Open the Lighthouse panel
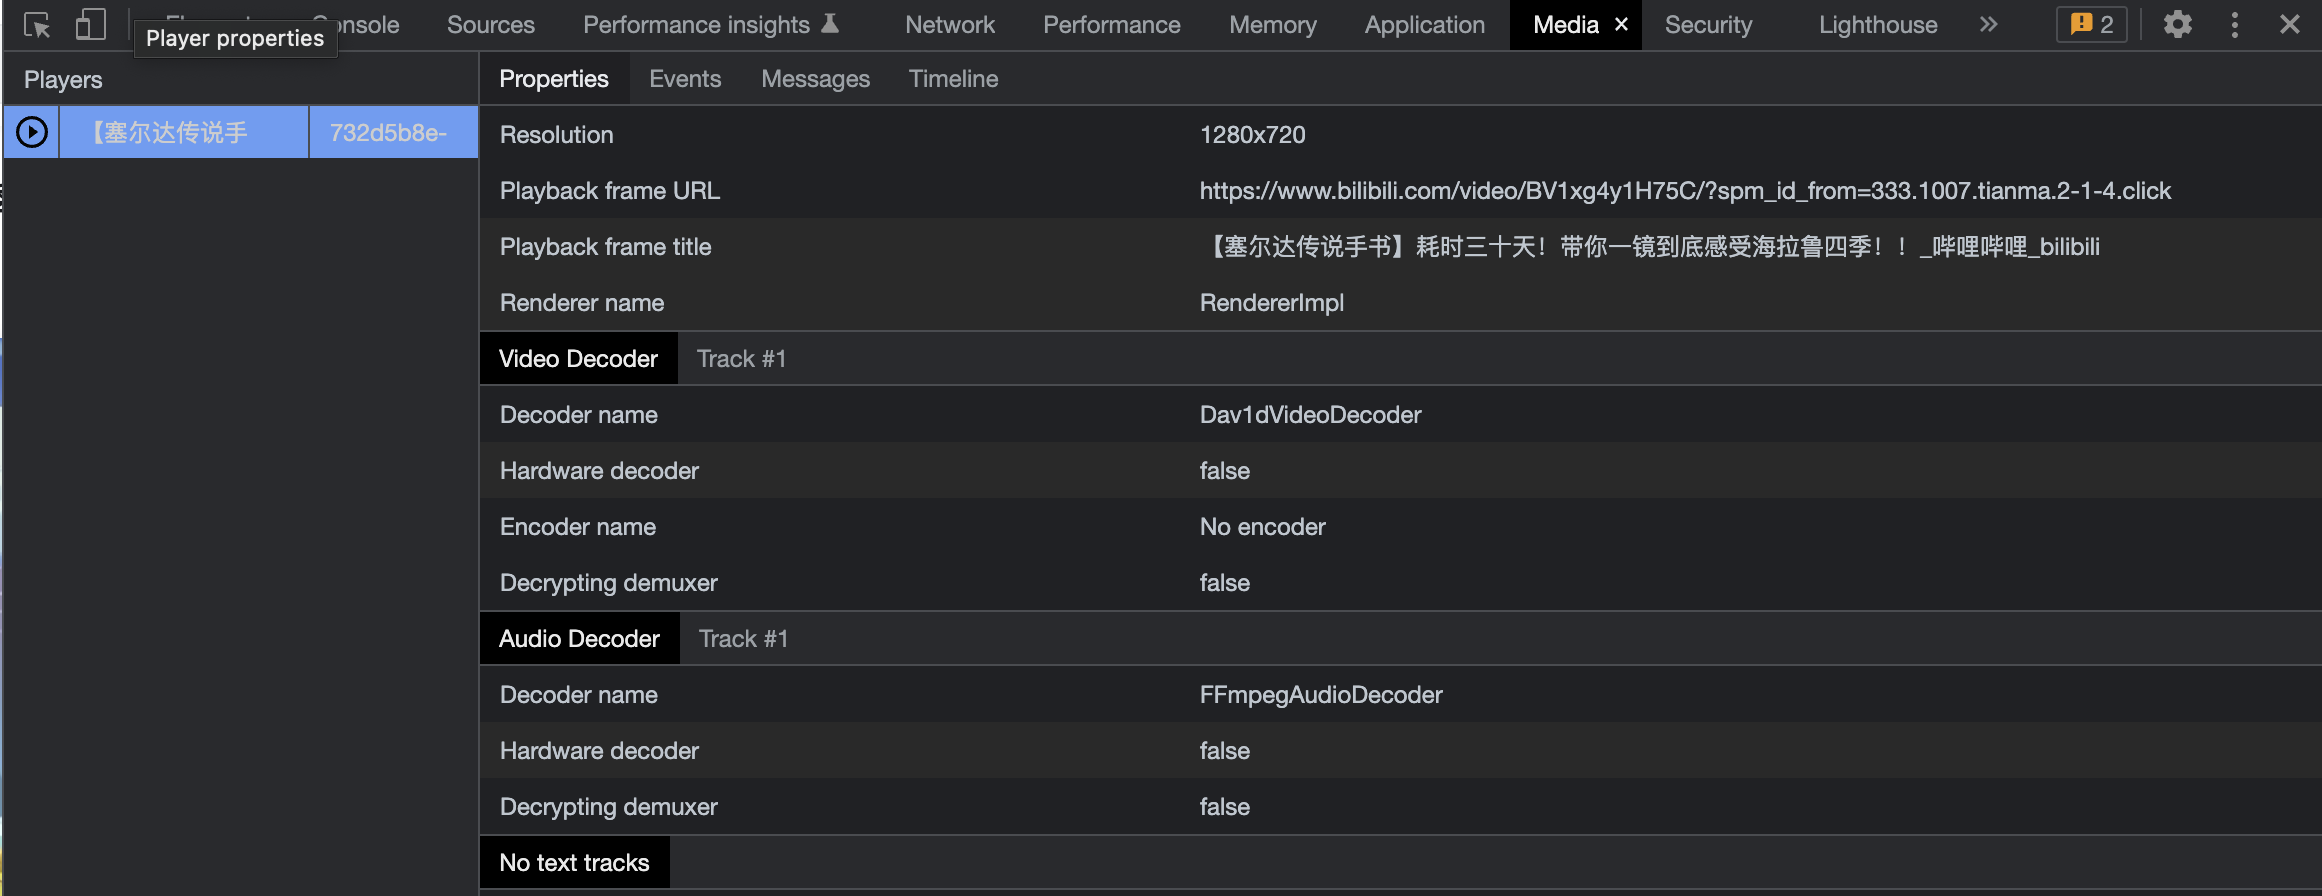 [x=1877, y=25]
